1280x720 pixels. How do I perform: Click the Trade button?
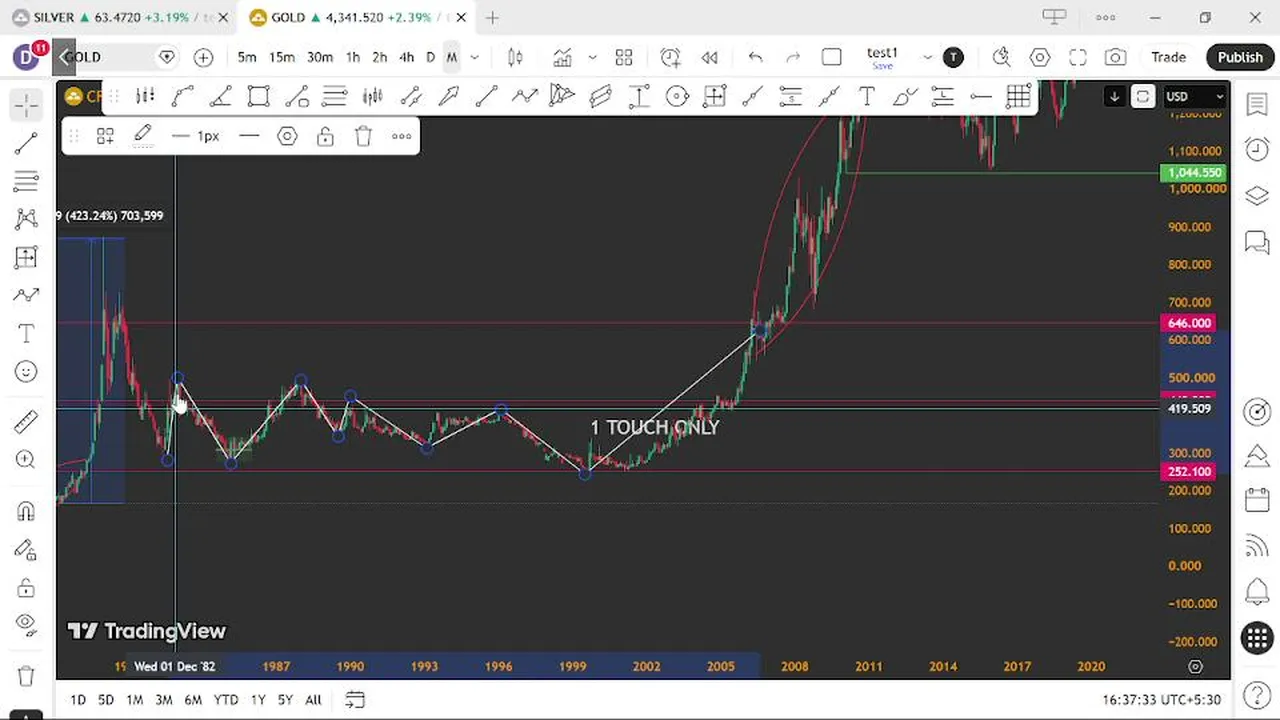point(1168,57)
